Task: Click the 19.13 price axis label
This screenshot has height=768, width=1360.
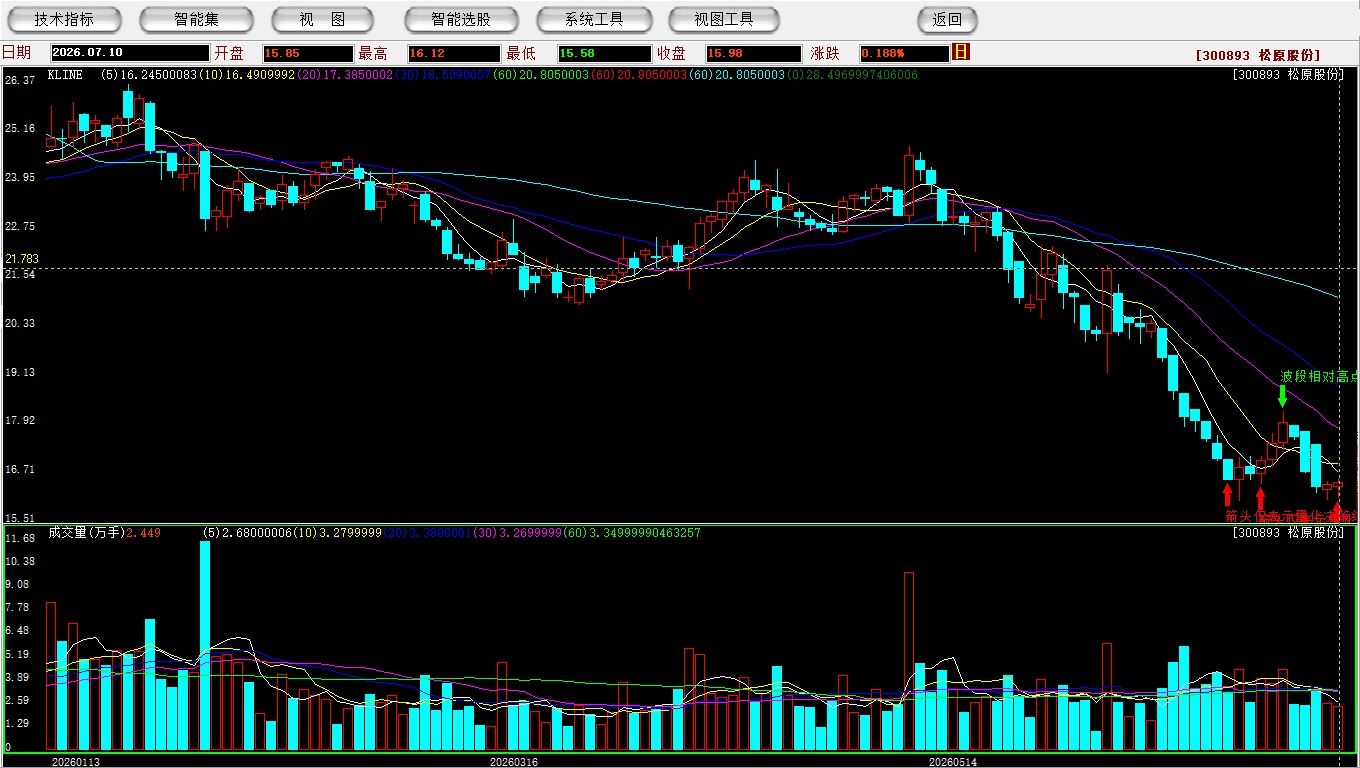Action: 20,372
